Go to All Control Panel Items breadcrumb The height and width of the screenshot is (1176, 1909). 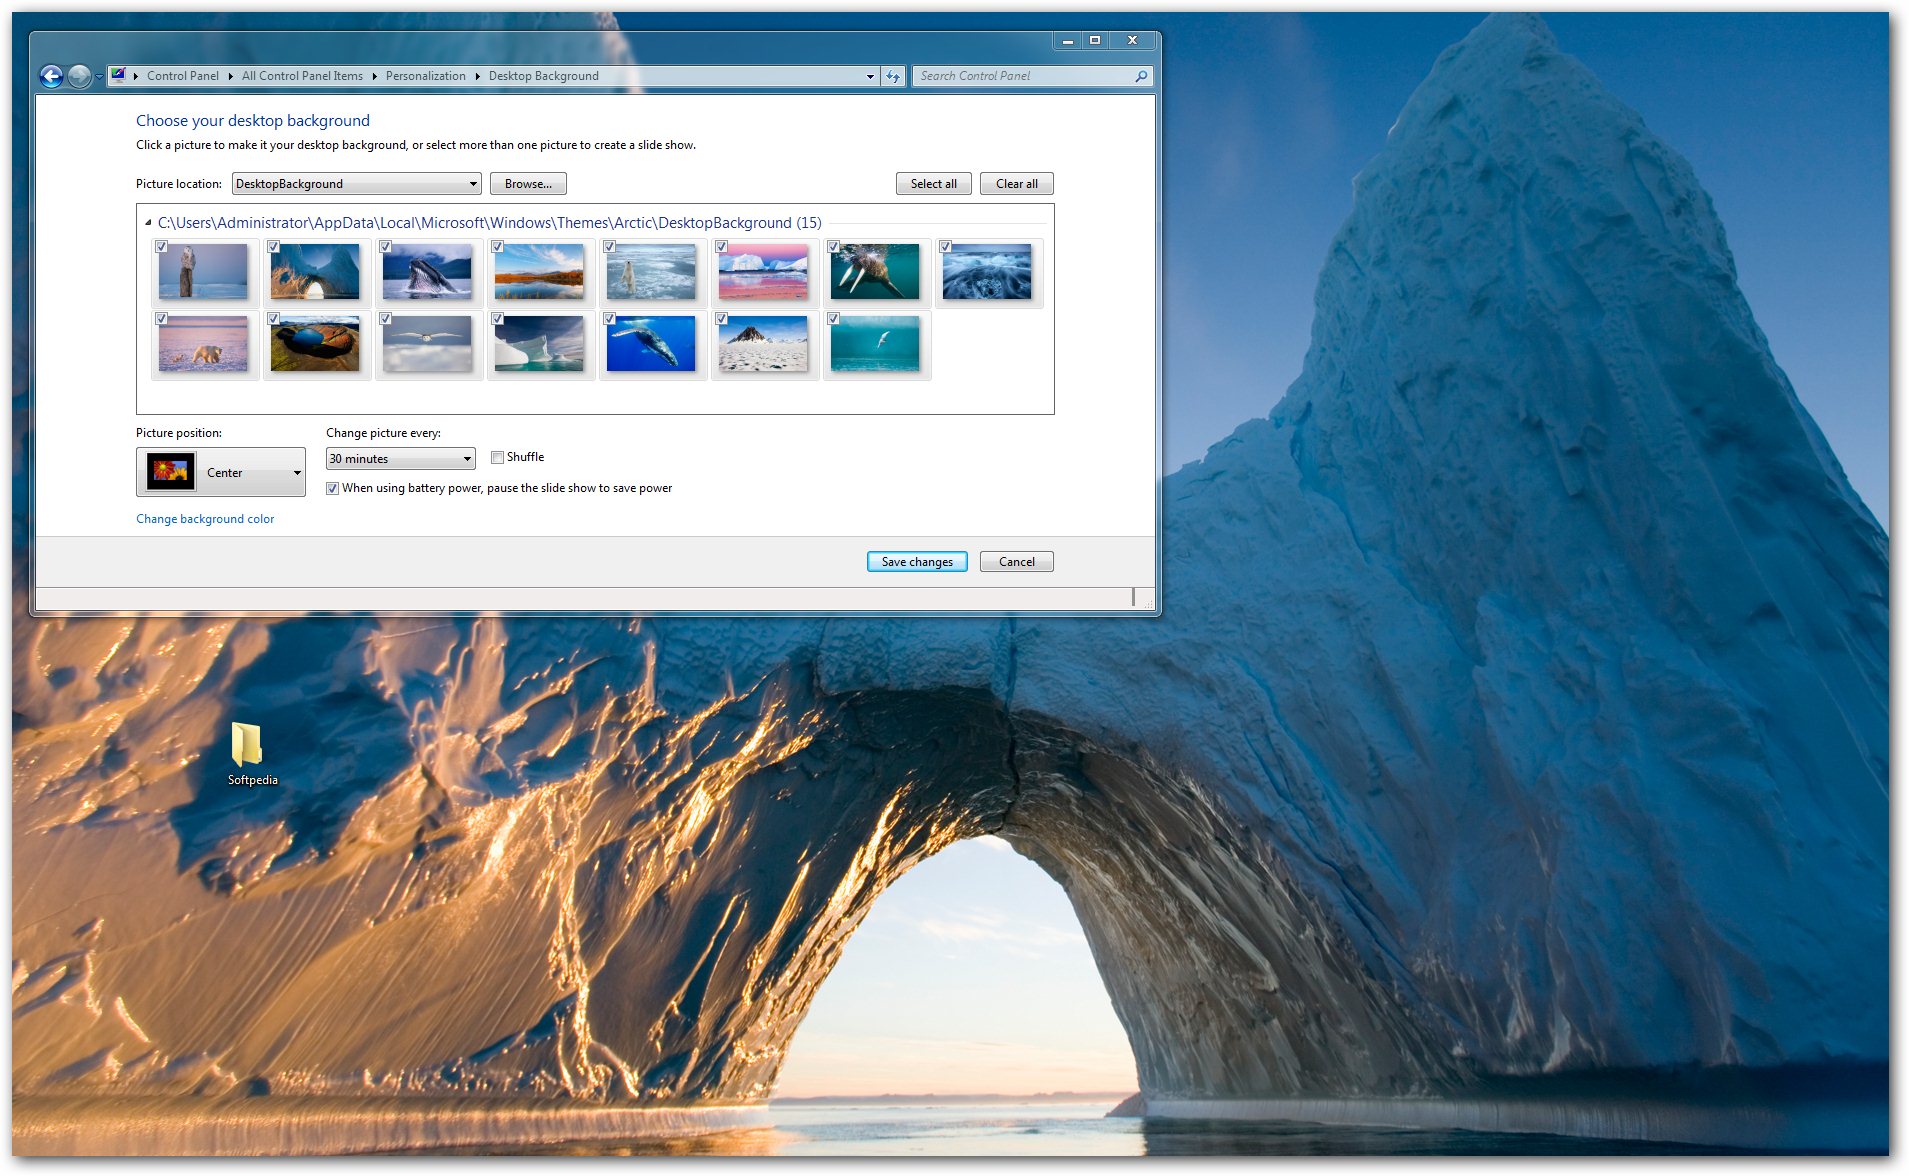pyautogui.click(x=302, y=76)
